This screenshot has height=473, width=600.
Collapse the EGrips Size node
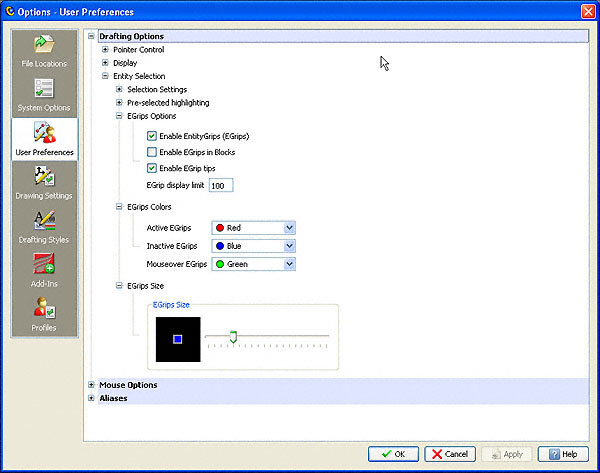(x=119, y=285)
